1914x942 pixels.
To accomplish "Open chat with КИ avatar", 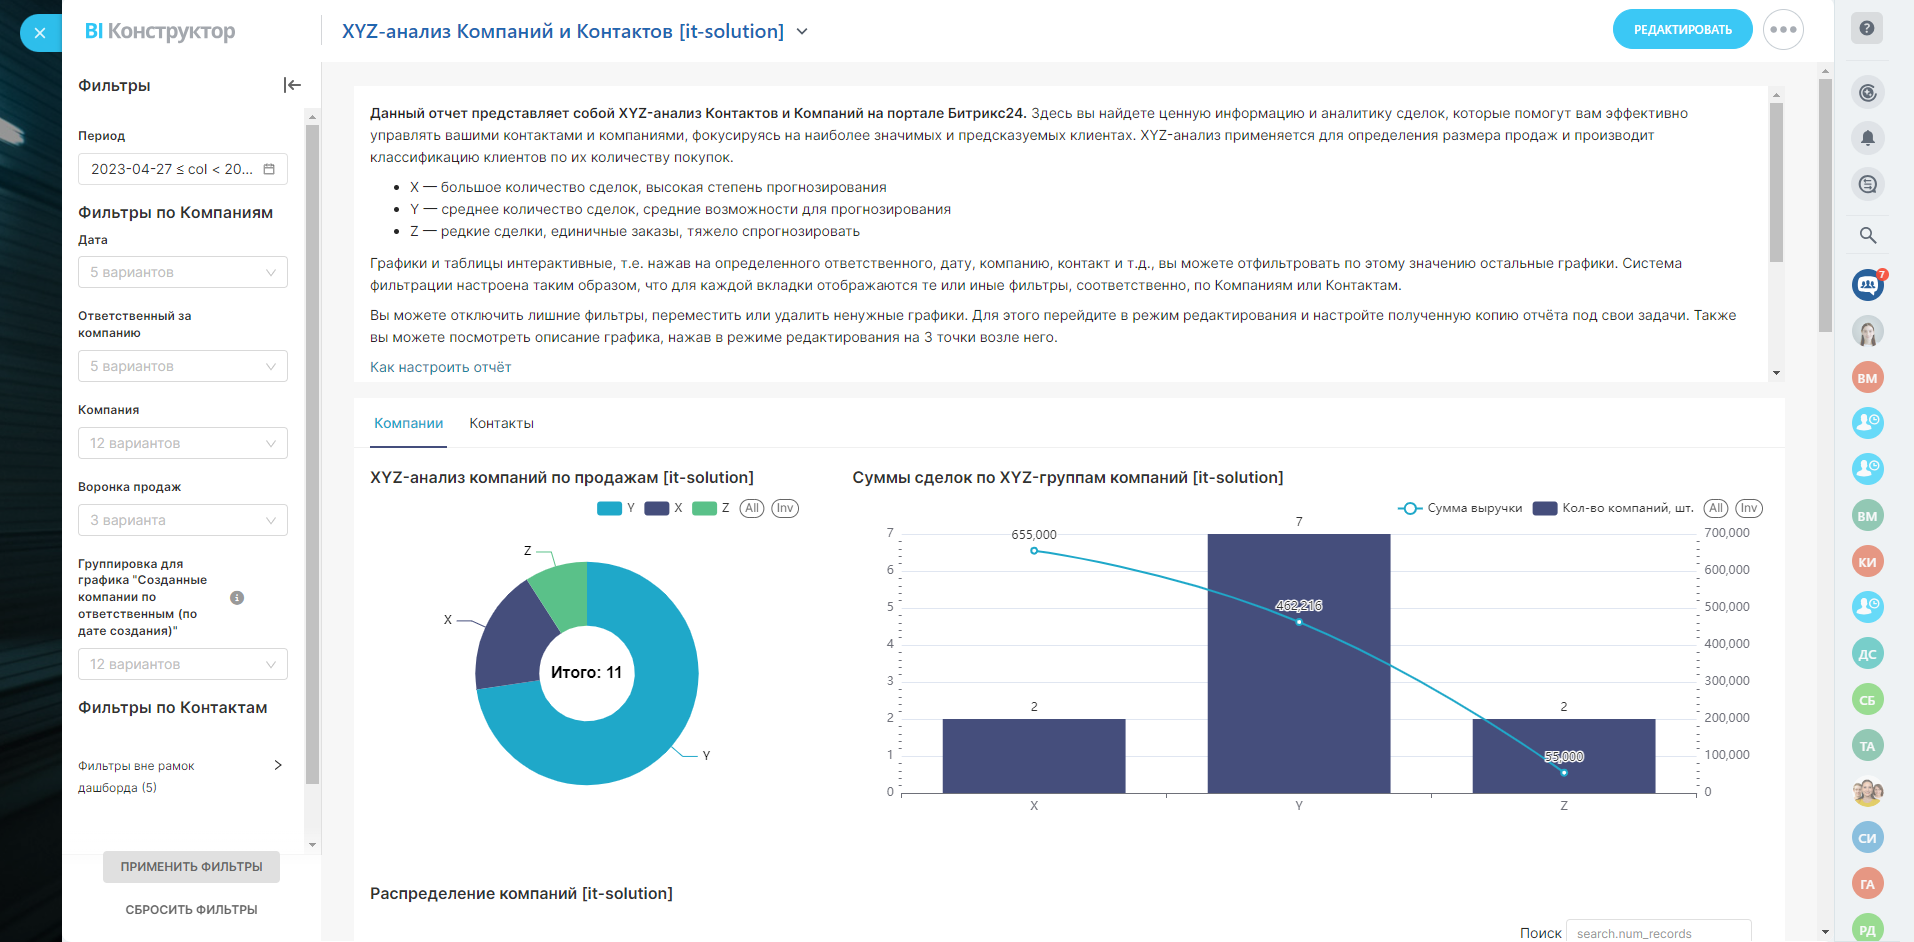I will point(1867,561).
